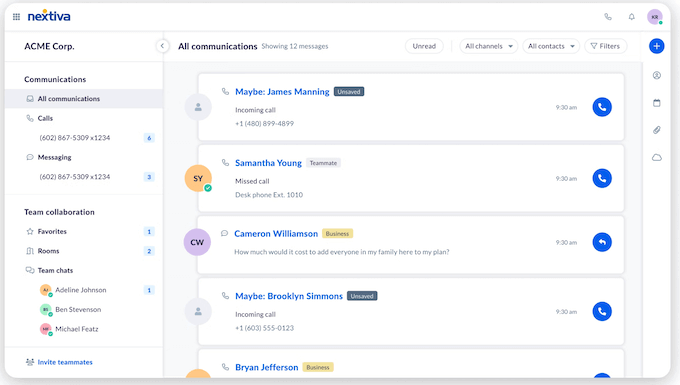Screen dimensions: 680x385
Task: Call back Maybe: James Manning
Action: [x=602, y=107]
